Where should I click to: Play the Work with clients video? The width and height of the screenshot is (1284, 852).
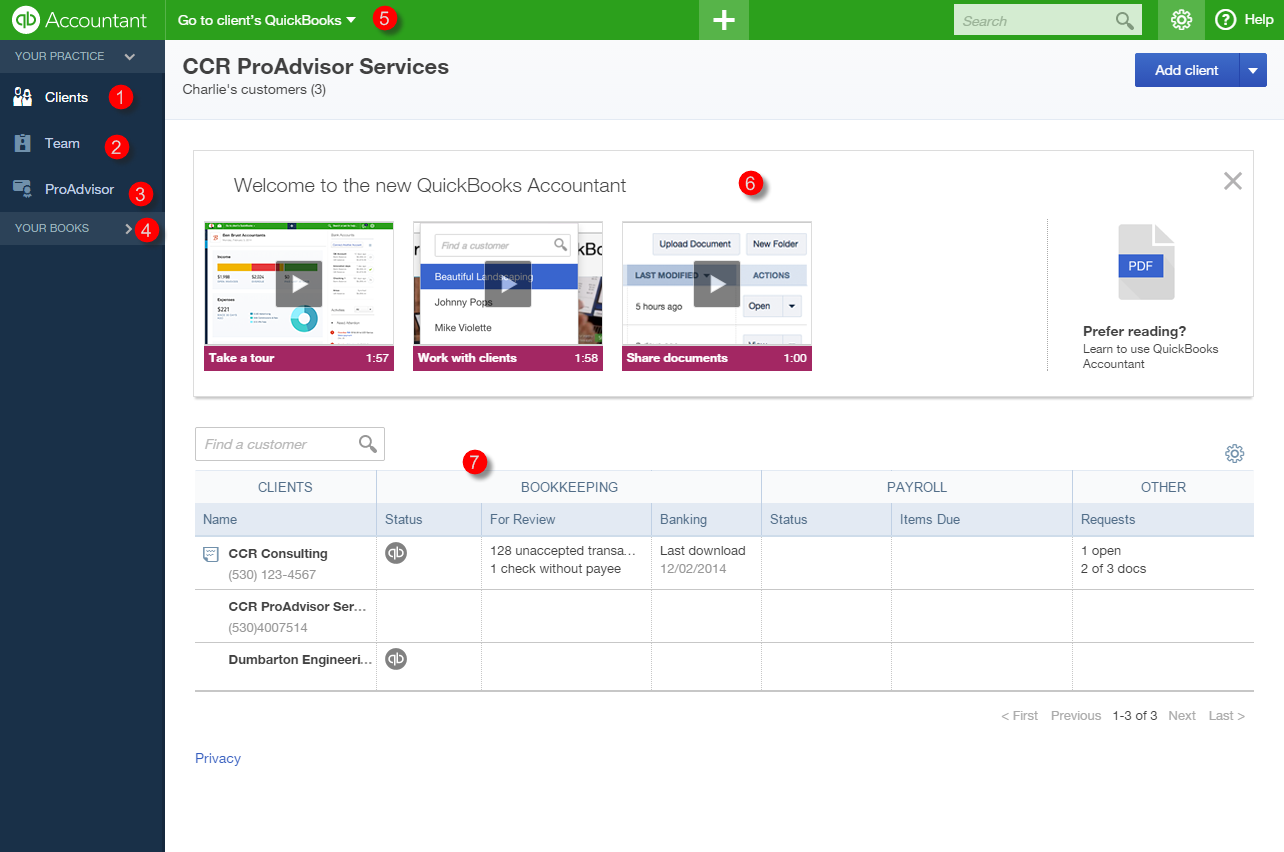tap(508, 284)
